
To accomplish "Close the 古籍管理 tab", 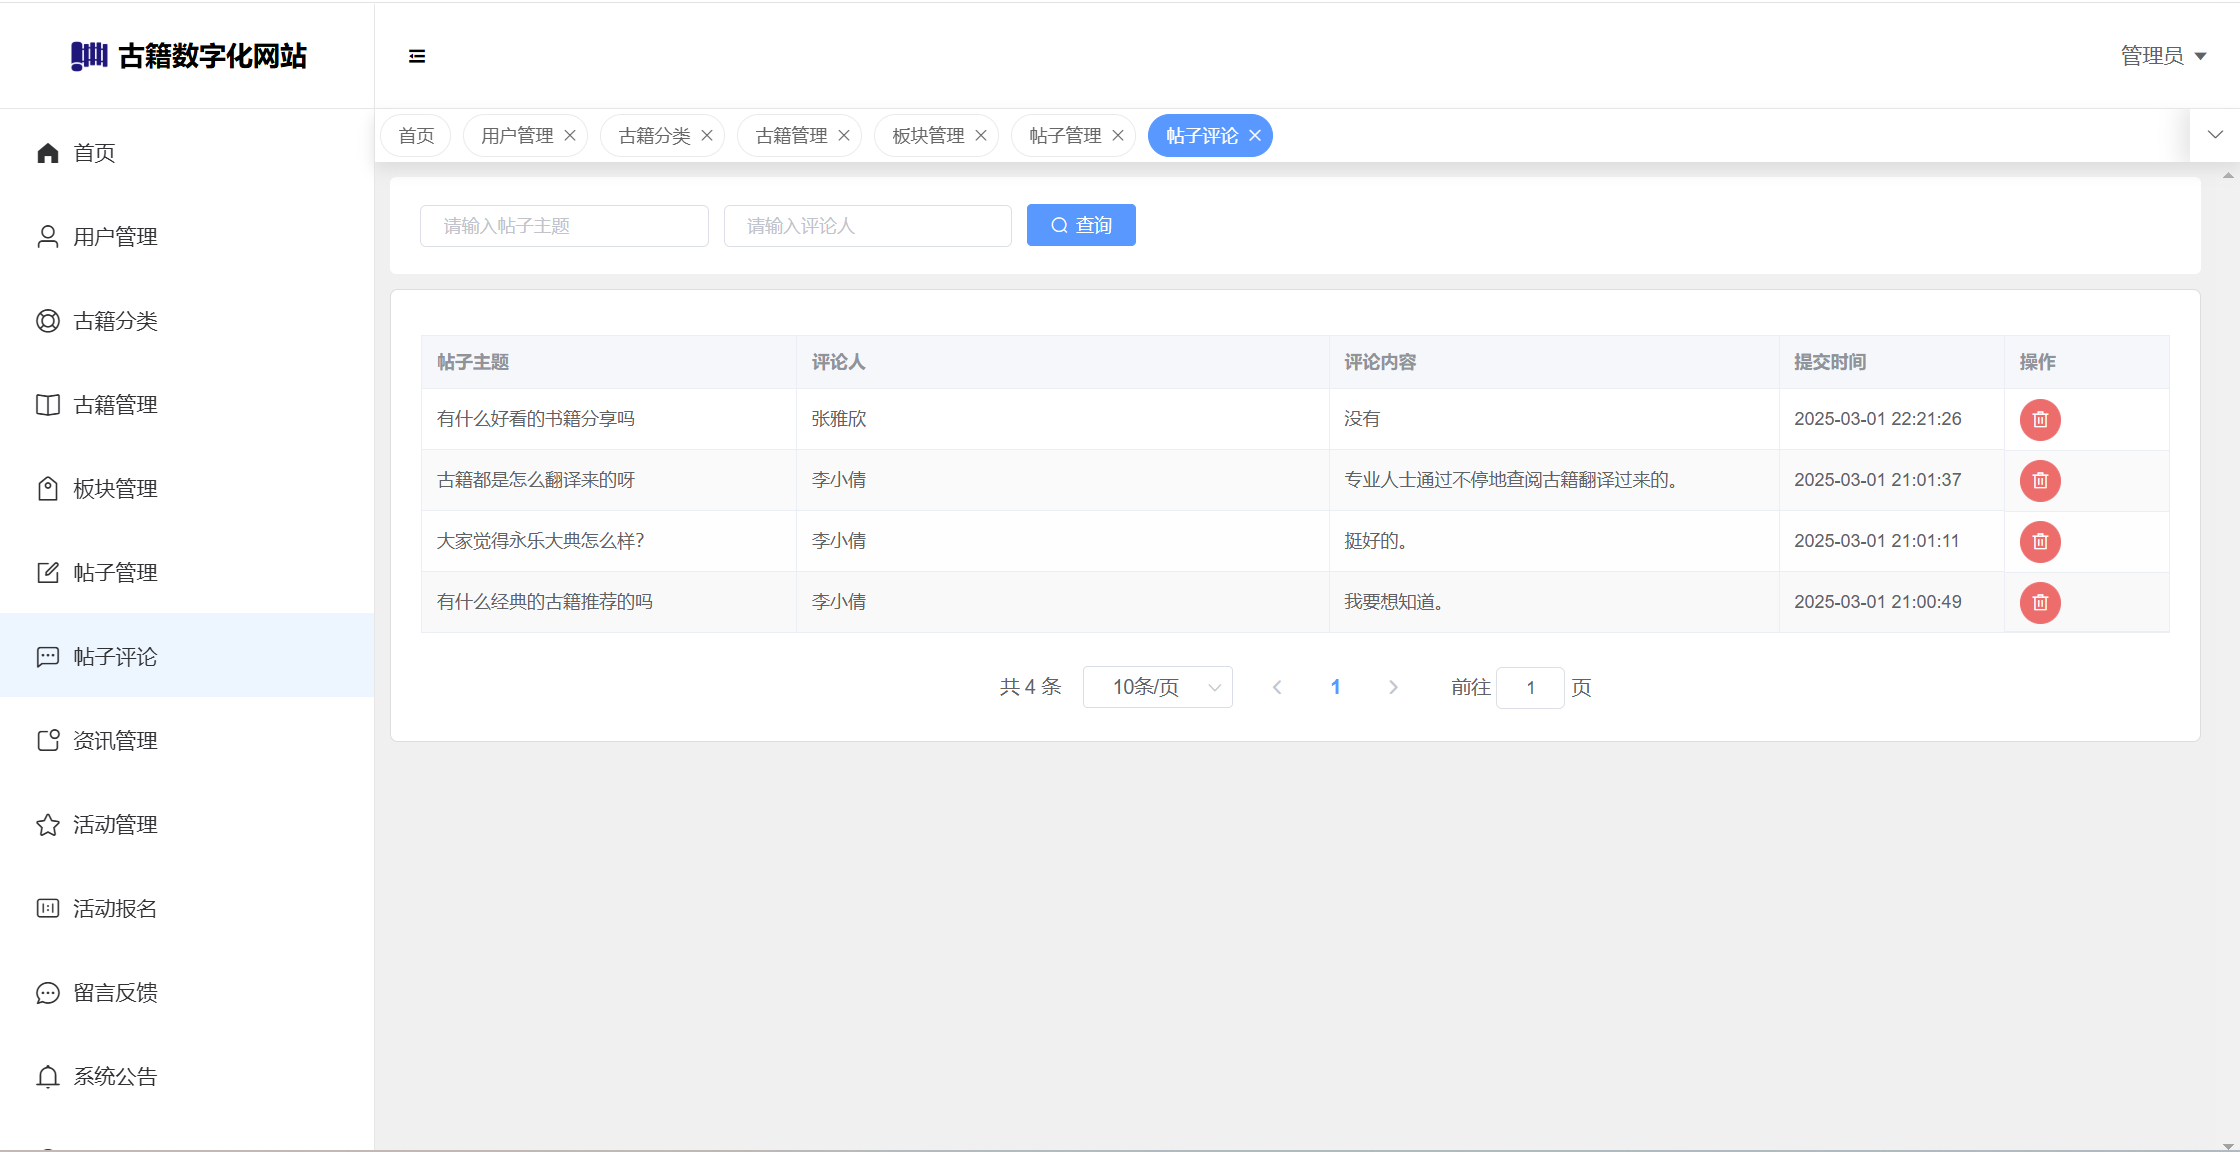I will pyautogui.click(x=844, y=136).
